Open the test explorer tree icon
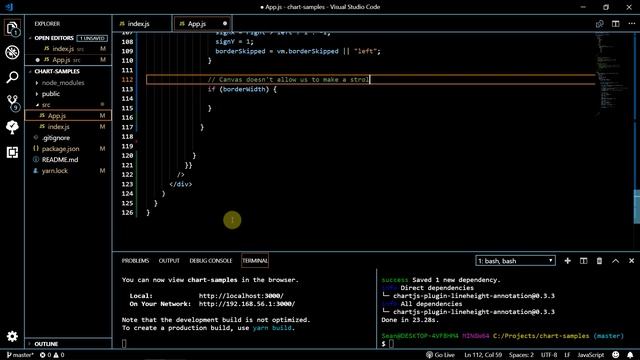Image resolution: width=640 pixels, height=360 pixels. 12,127
